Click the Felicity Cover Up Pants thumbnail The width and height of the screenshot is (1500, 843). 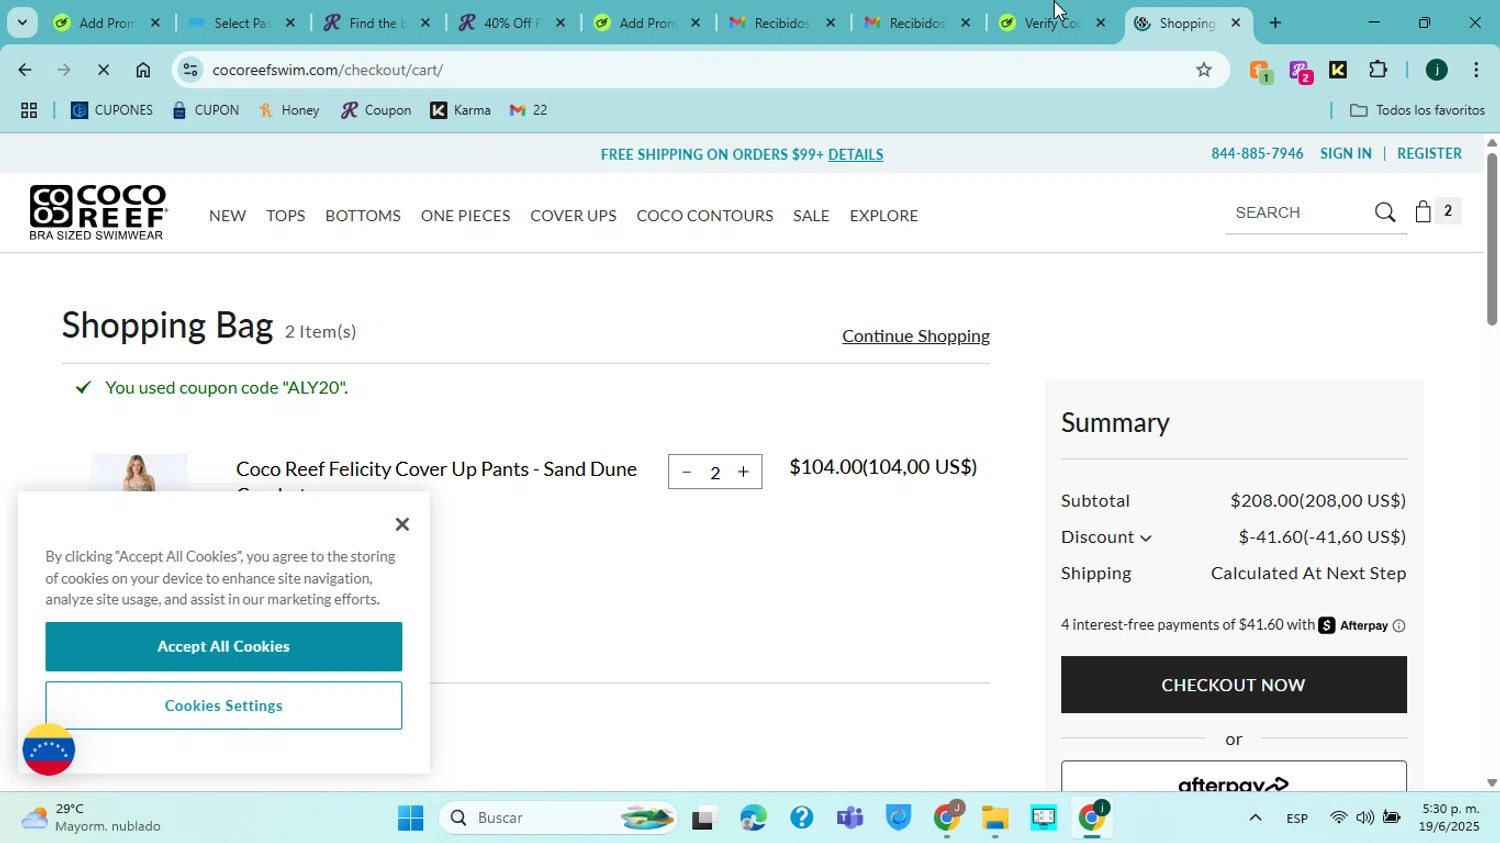coord(139,472)
